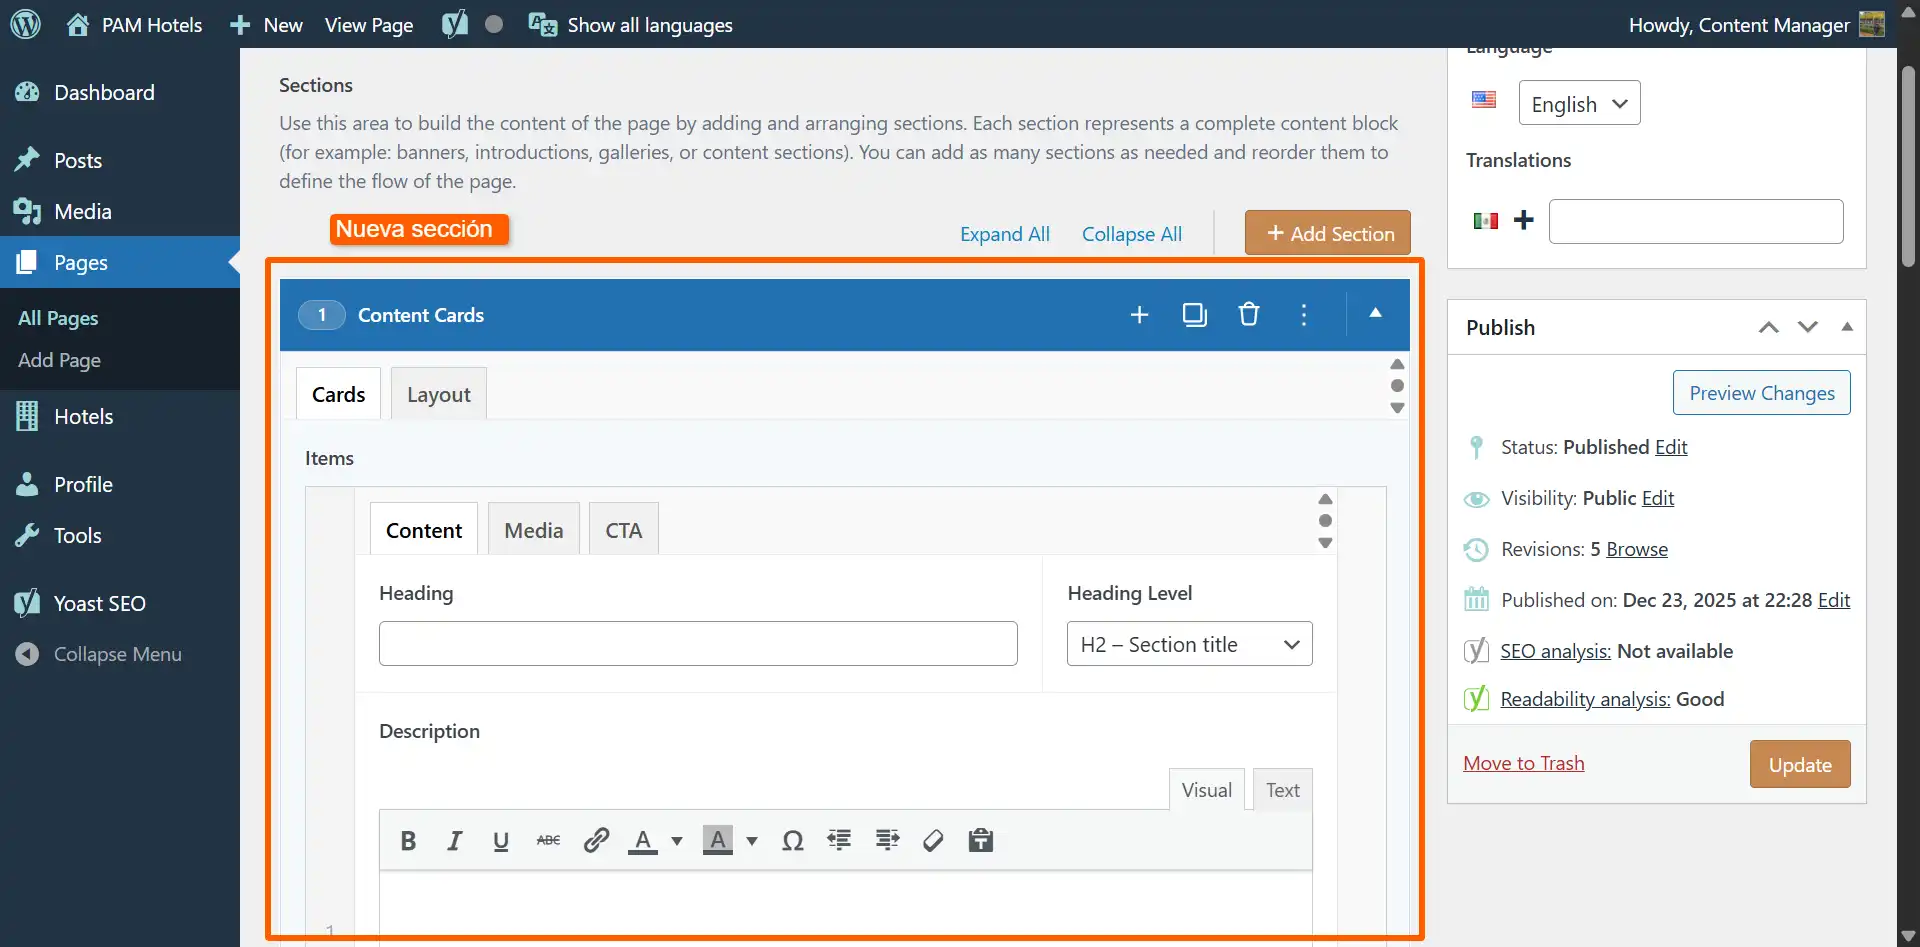Toggle the Publish panel closed
The image size is (1920, 947).
(x=1846, y=327)
